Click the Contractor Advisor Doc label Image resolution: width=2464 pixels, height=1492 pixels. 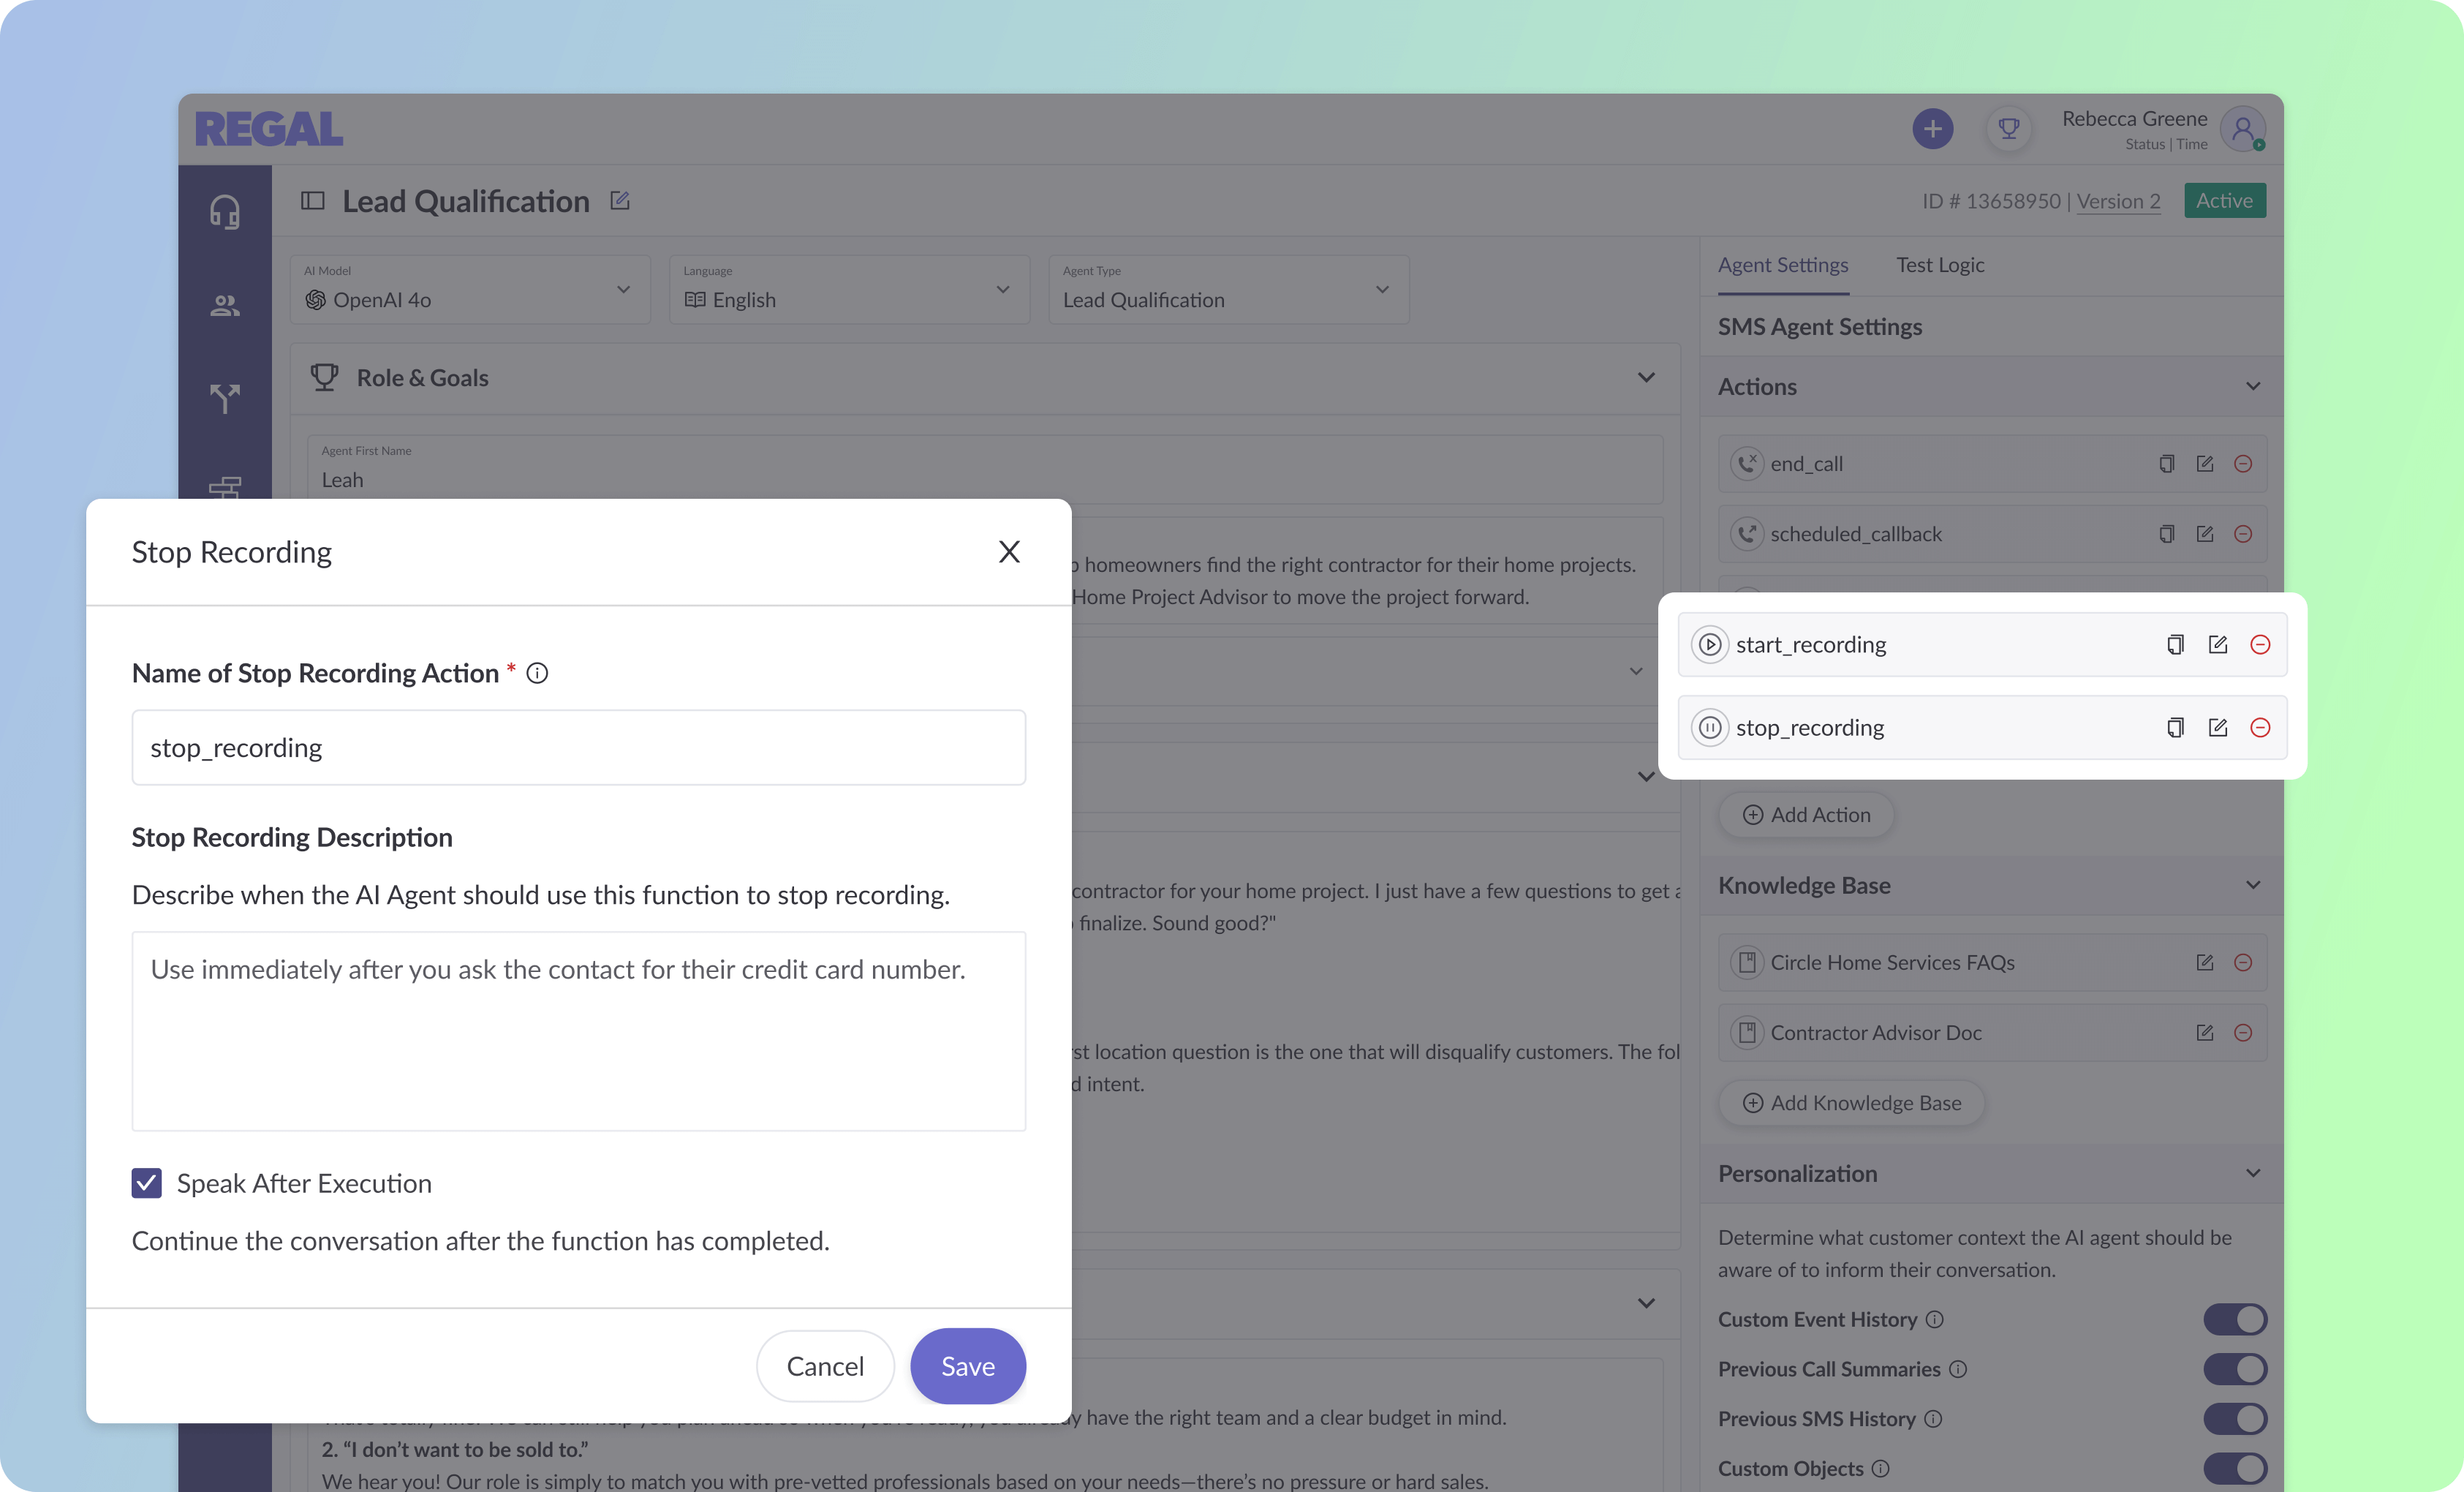point(1875,1033)
